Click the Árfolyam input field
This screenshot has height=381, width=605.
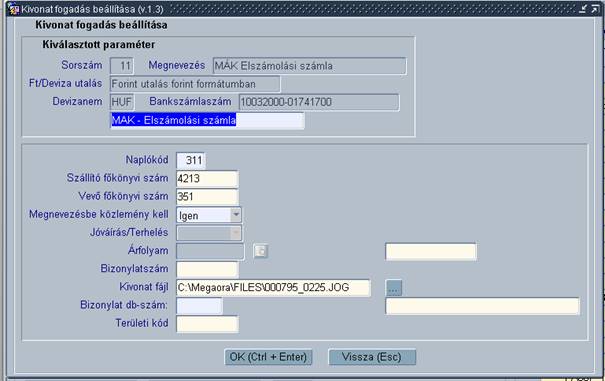pos(210,251)
